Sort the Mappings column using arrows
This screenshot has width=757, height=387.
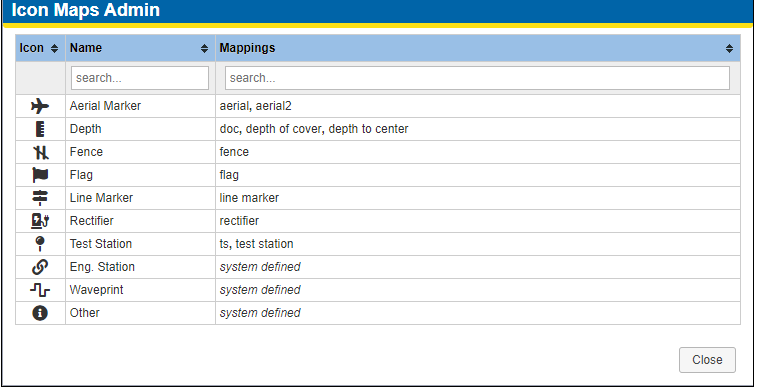point(729,48)
